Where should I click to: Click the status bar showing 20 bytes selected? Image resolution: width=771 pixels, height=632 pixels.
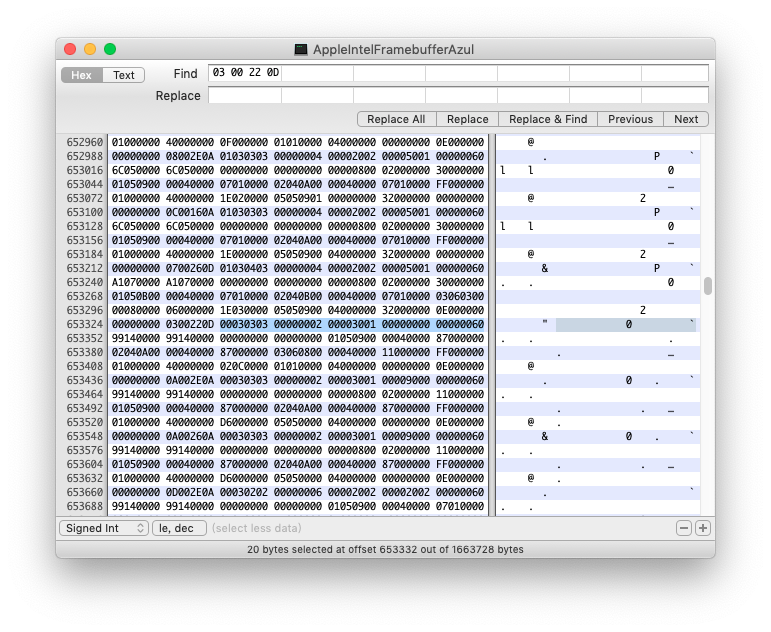385,549
